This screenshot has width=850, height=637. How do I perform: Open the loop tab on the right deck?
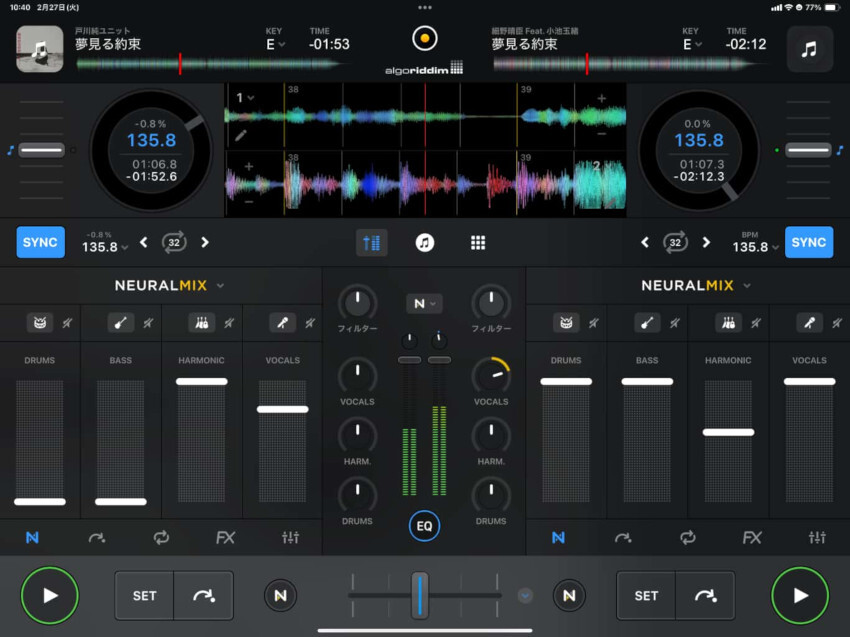[687, 538]
